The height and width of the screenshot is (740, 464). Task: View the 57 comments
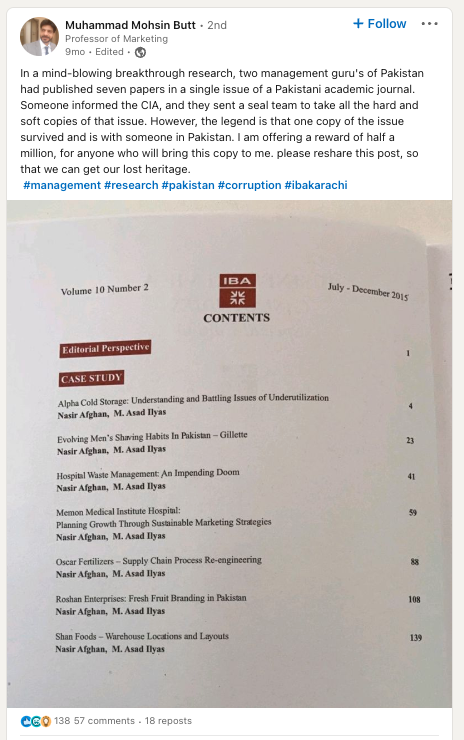(x=104, y=721)
